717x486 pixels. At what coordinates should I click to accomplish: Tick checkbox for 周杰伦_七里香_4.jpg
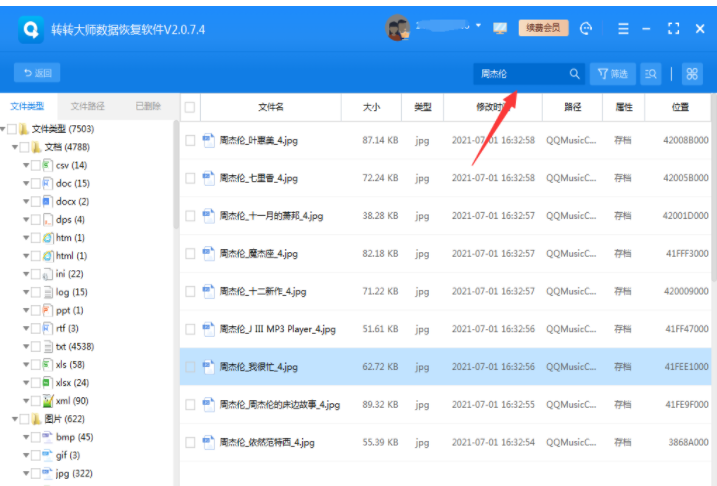[x=190, y=178]
